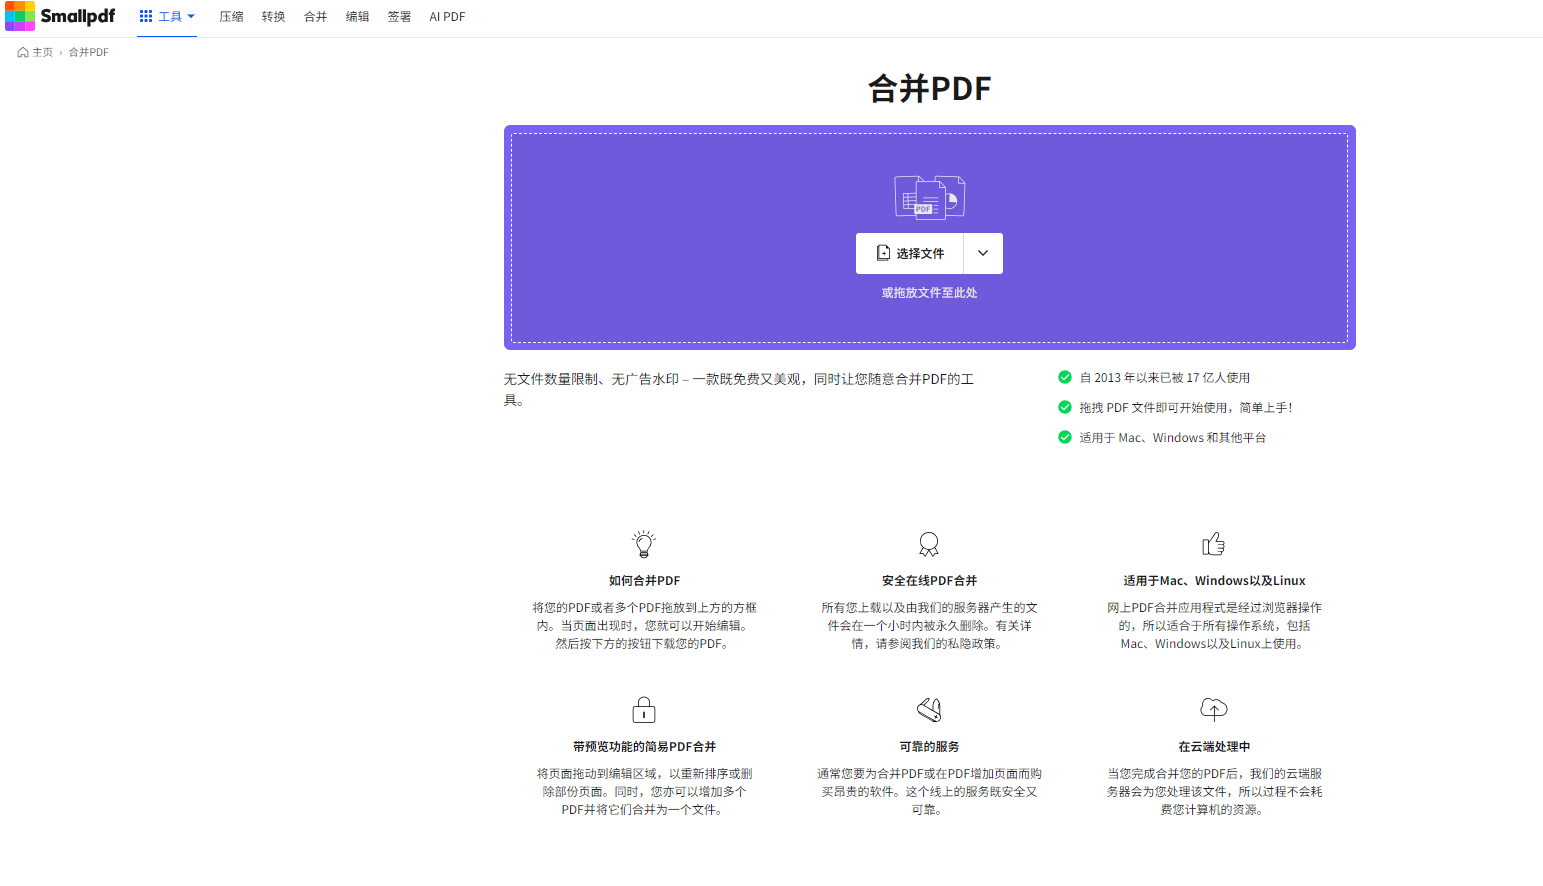This screenshot has width=1543, height=886.
Task: Follow the 合并PDF breadcrumb link
Action: pyautogui.click(x=88, y=53)
